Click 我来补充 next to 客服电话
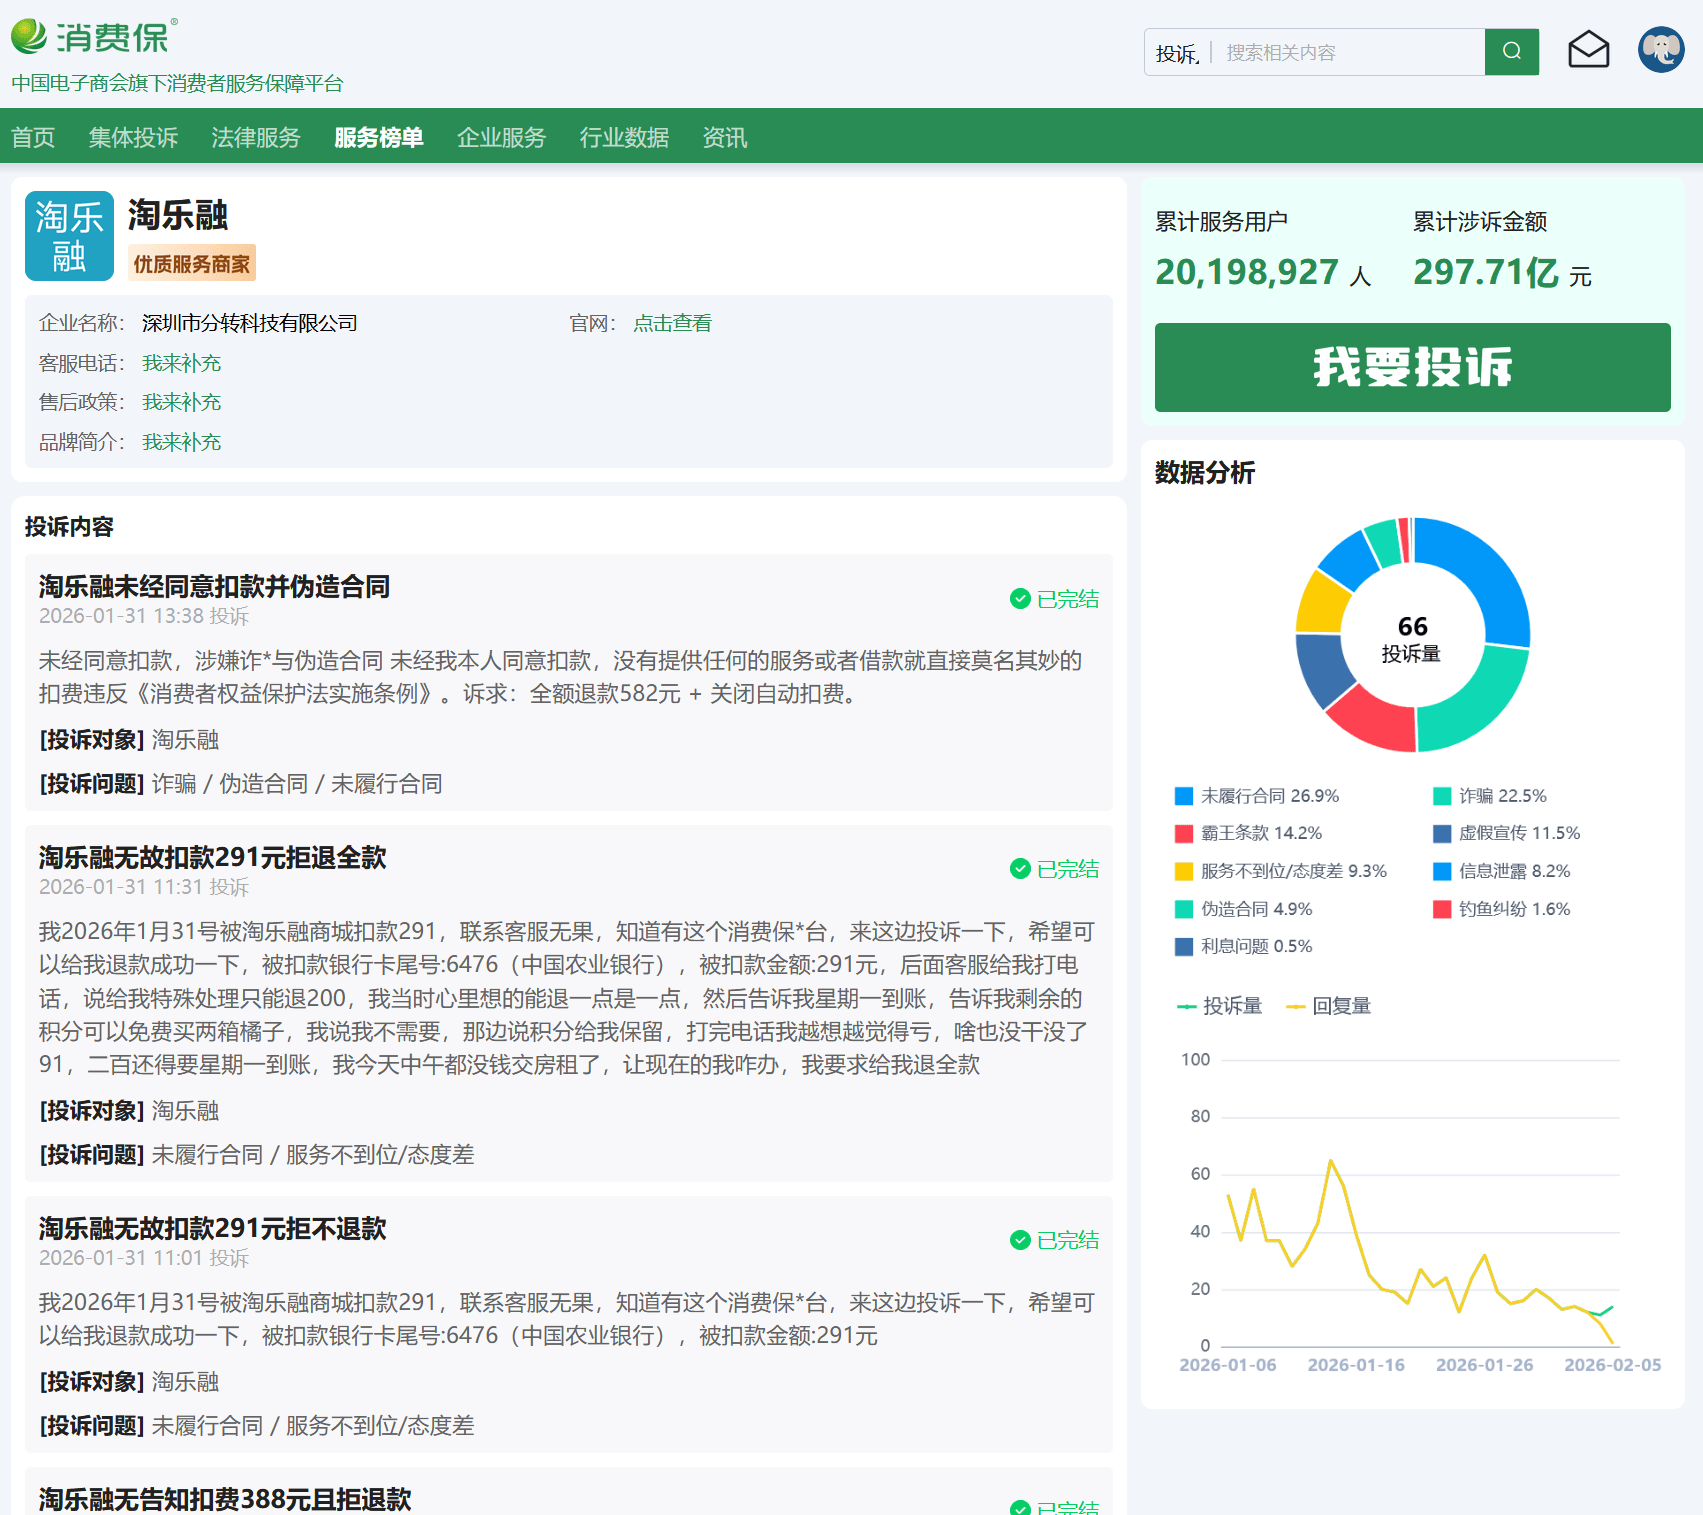This screenshot has height=1515, width=1703. pos(181,363)
